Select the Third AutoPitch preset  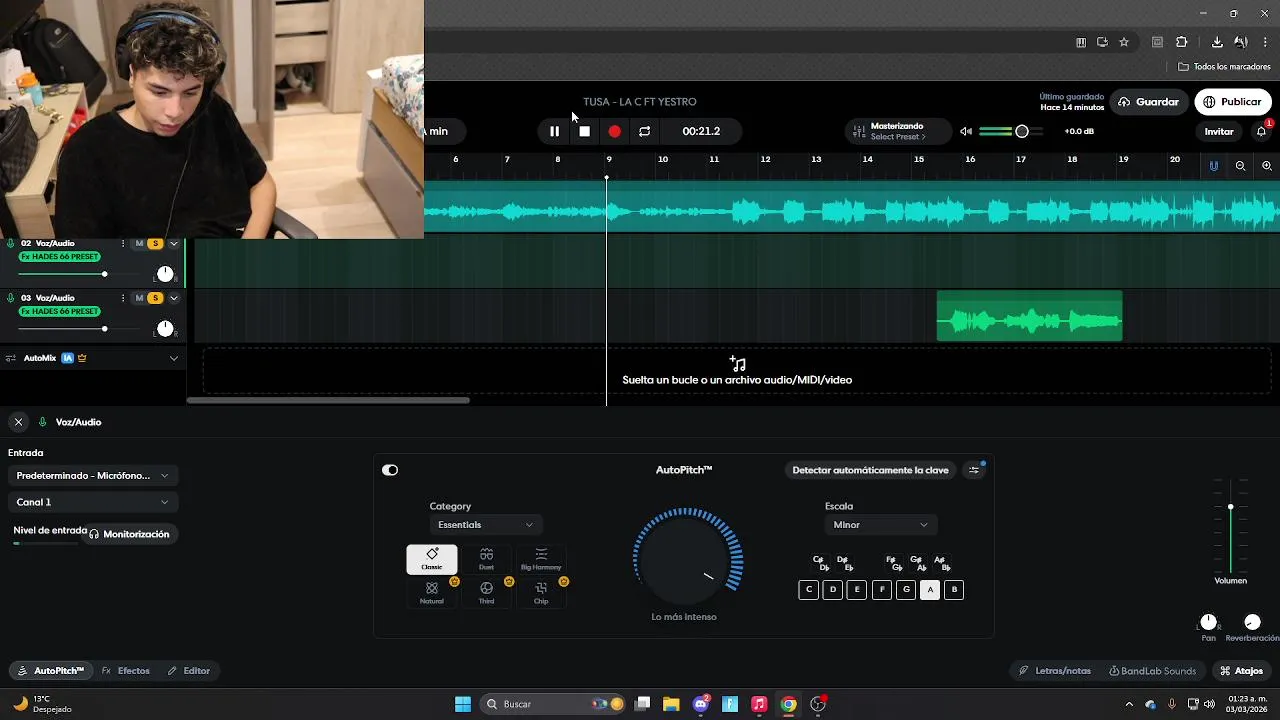click(x=486, y=593)
